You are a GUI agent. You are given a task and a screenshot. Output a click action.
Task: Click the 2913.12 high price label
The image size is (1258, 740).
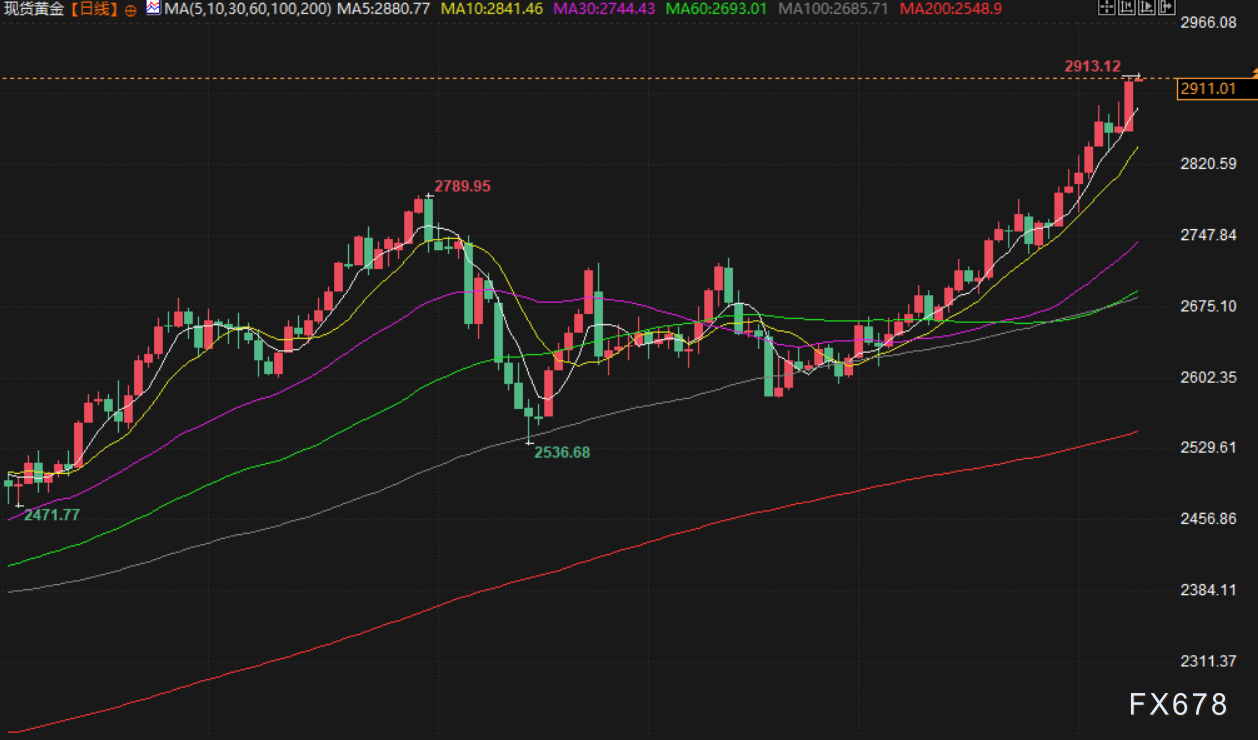(1091, 66)
